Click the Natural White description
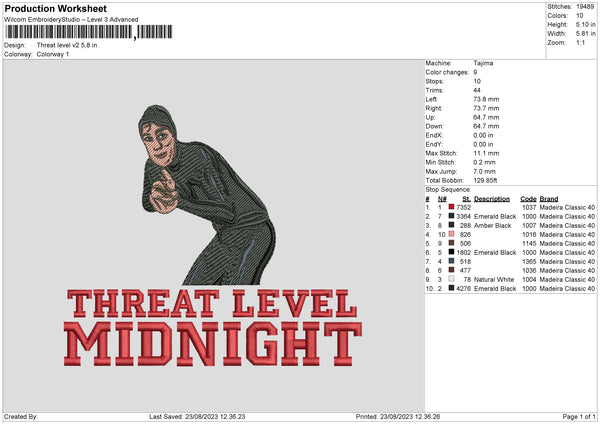 pyautogui.click(x=494, y=279)
